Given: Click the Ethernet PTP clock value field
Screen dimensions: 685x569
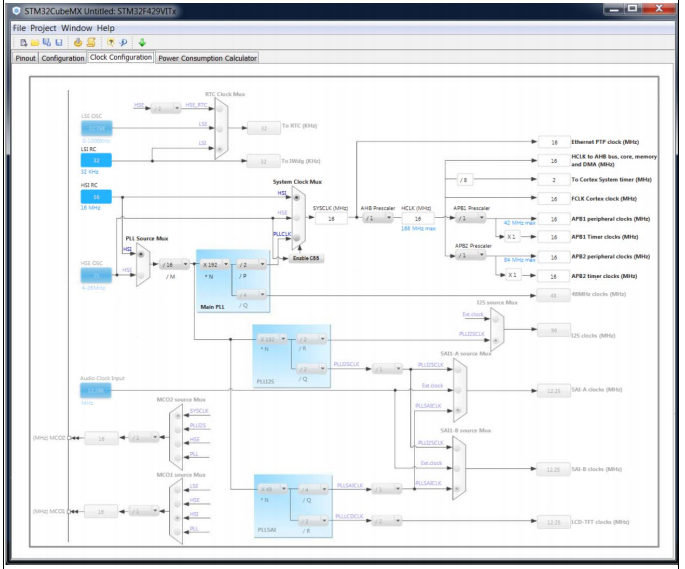Looking at the screenshot, I should tap(554, 142).
